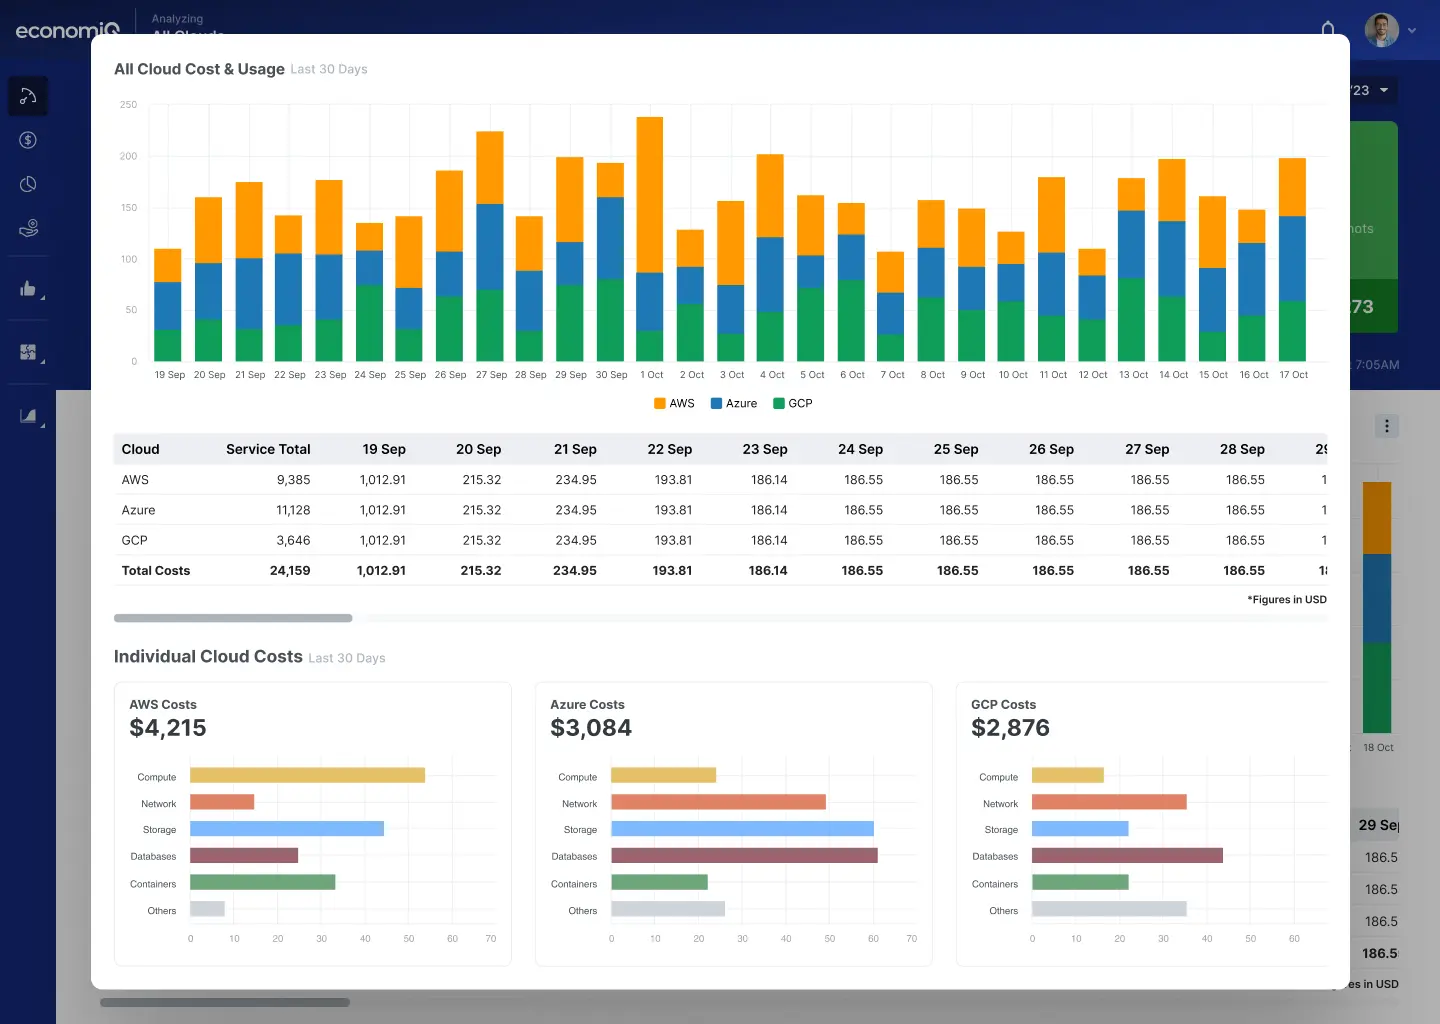This screenshot has height=1024, width=1440.
Task: Expand the user account chevron dropdown
Action: 1412,31
